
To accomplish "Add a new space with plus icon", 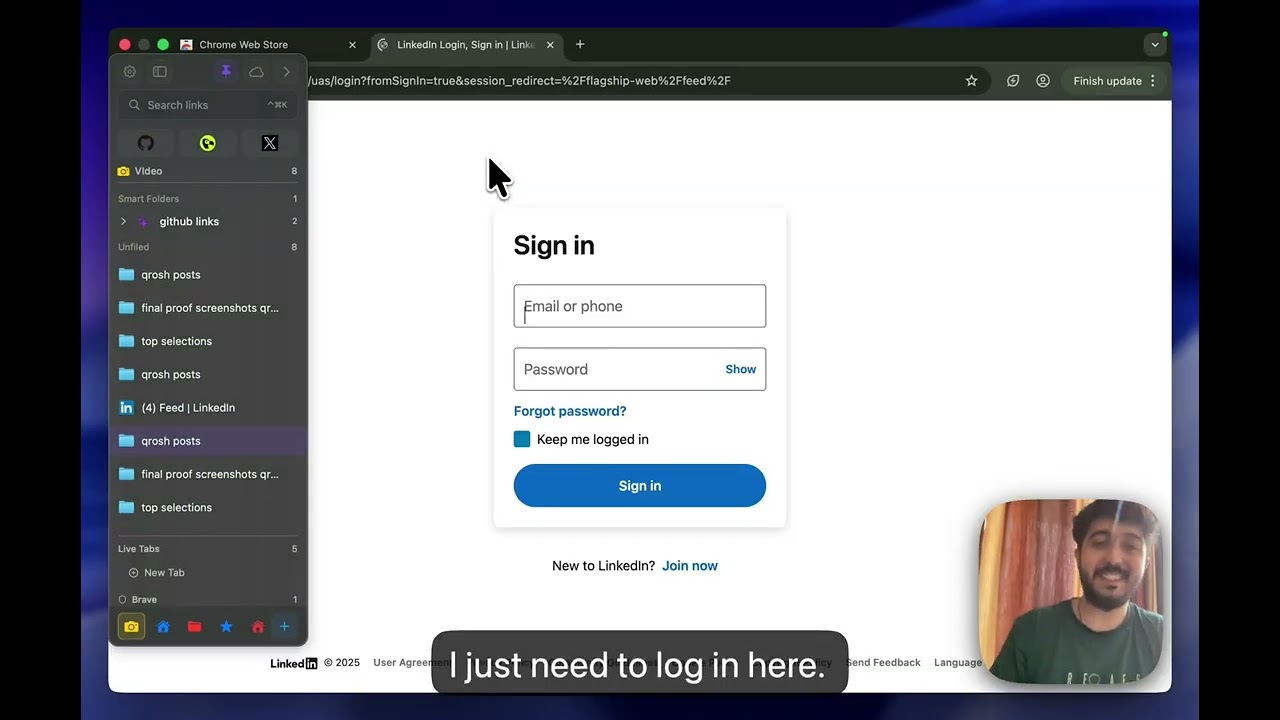I will [x=284, y=627].
